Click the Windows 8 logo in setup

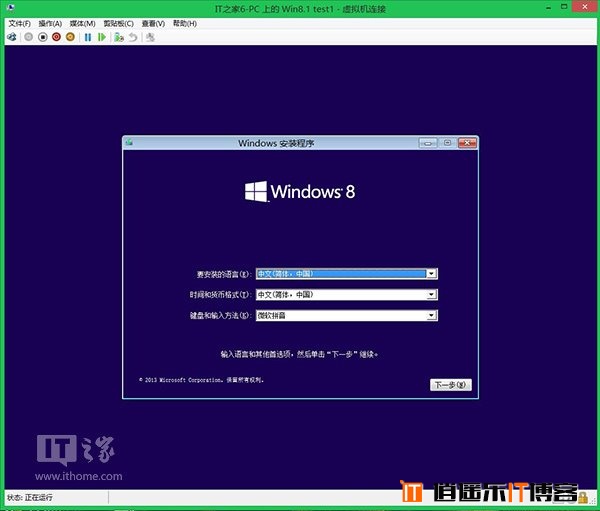pyautogui.click(x=300, y=191)
